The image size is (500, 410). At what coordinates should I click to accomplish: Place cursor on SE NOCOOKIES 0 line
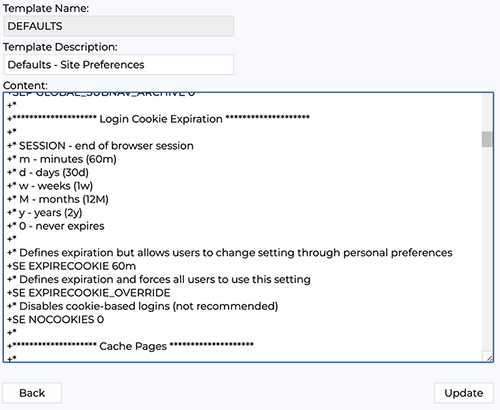coord(56,319)
